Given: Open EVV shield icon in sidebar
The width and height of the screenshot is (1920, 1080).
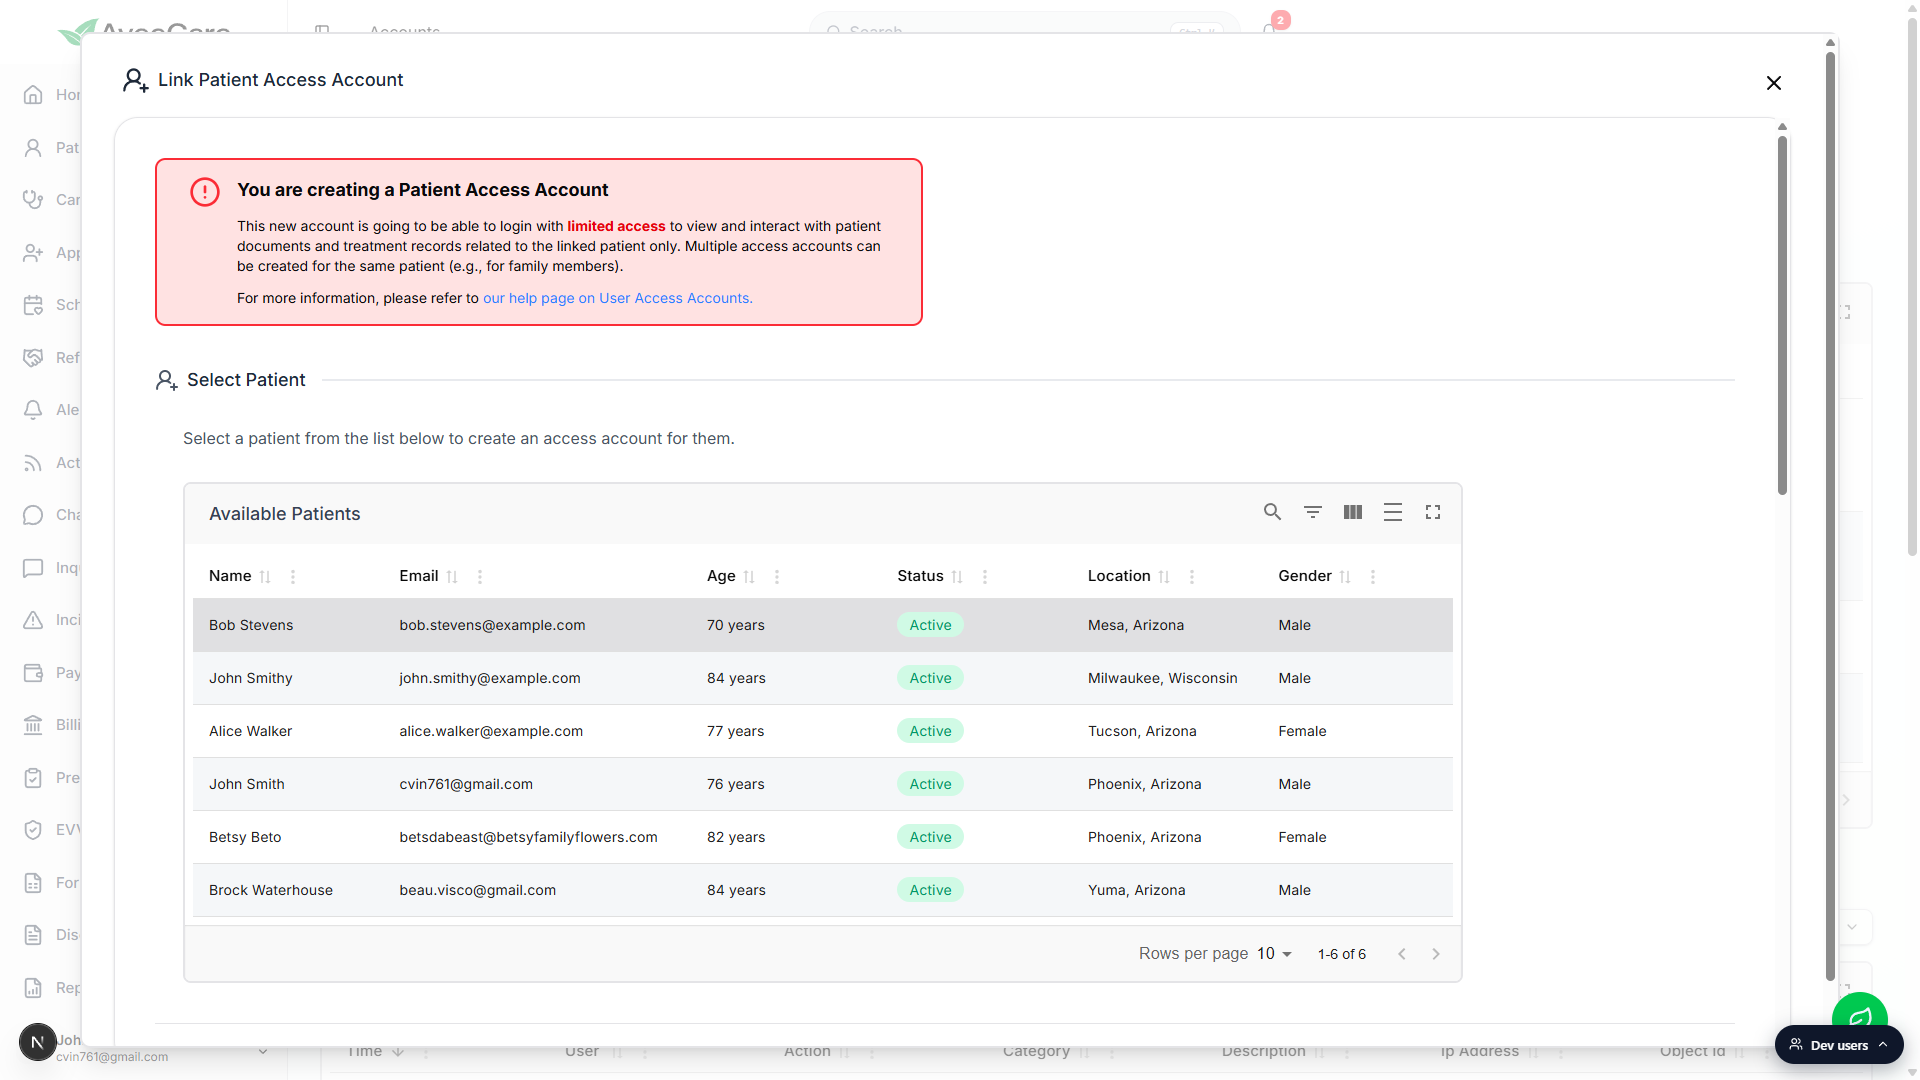Looking at the screenshot, I should click(33, 830).
